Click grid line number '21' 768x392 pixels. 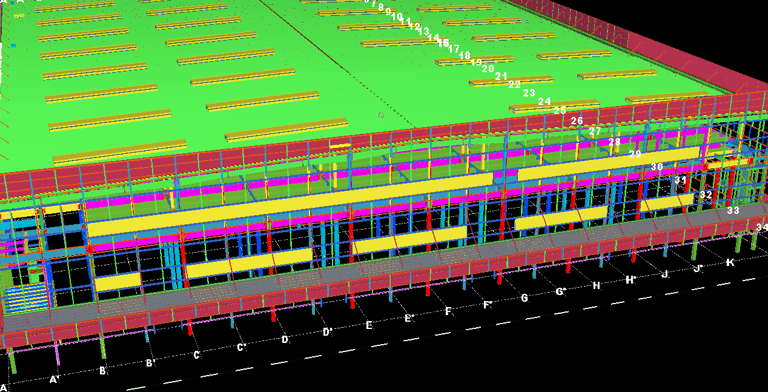point(501,76)
